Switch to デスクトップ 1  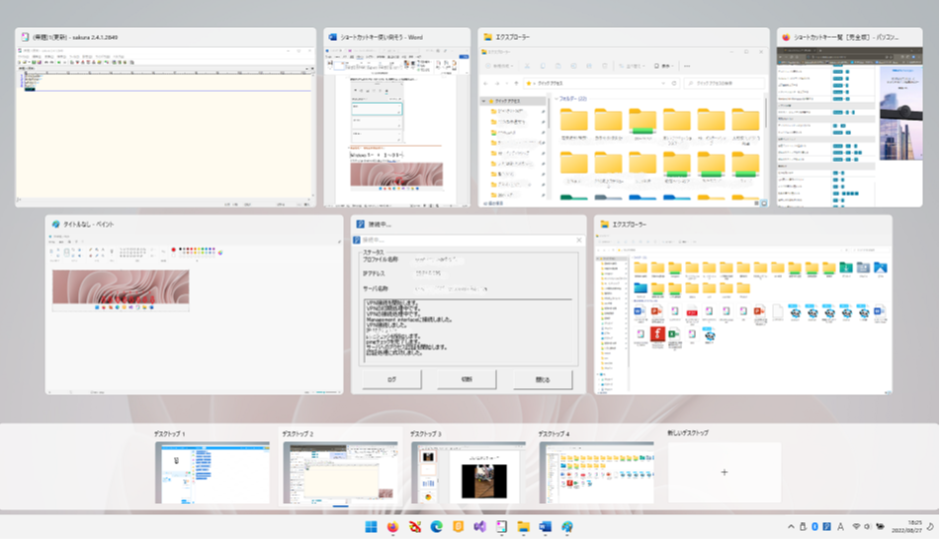click(x=212, y=472)
